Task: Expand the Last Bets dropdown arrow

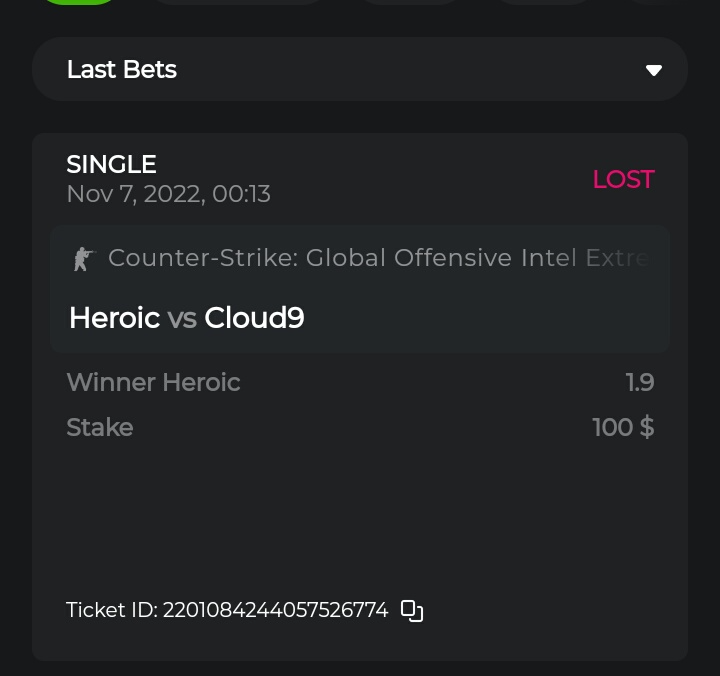Action: 653,70
